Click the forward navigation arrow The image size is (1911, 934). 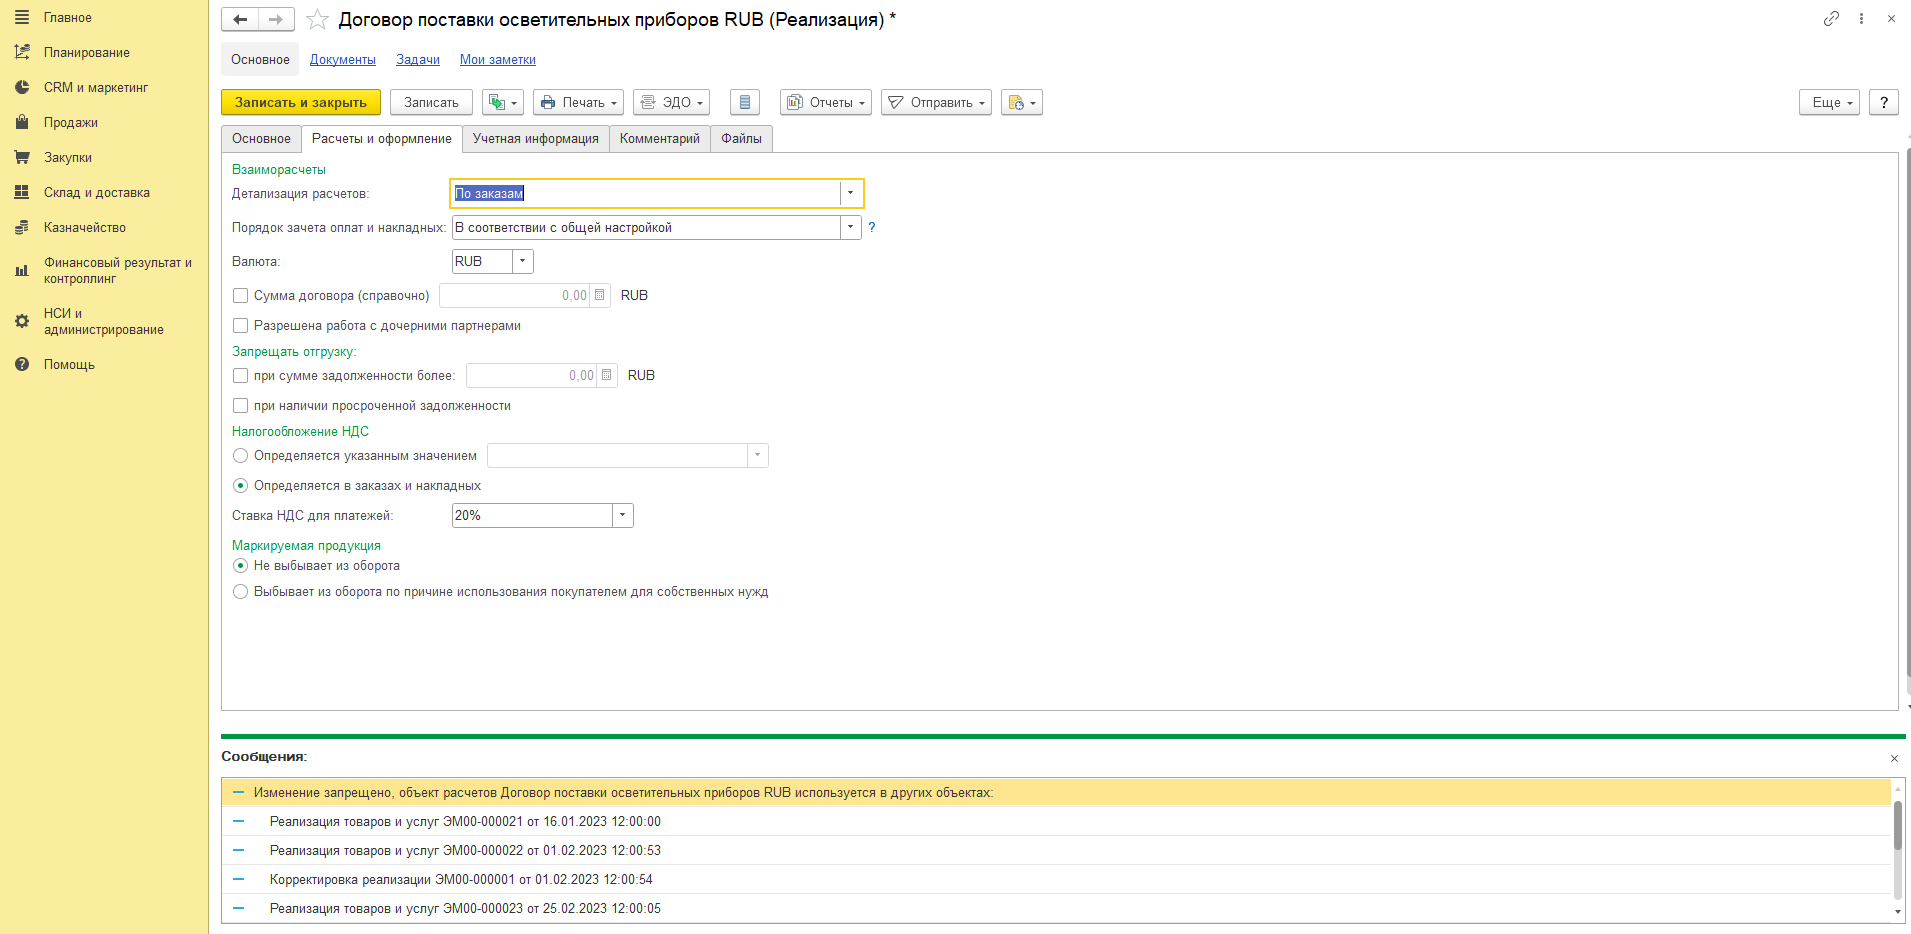click(x=276, y=19)
